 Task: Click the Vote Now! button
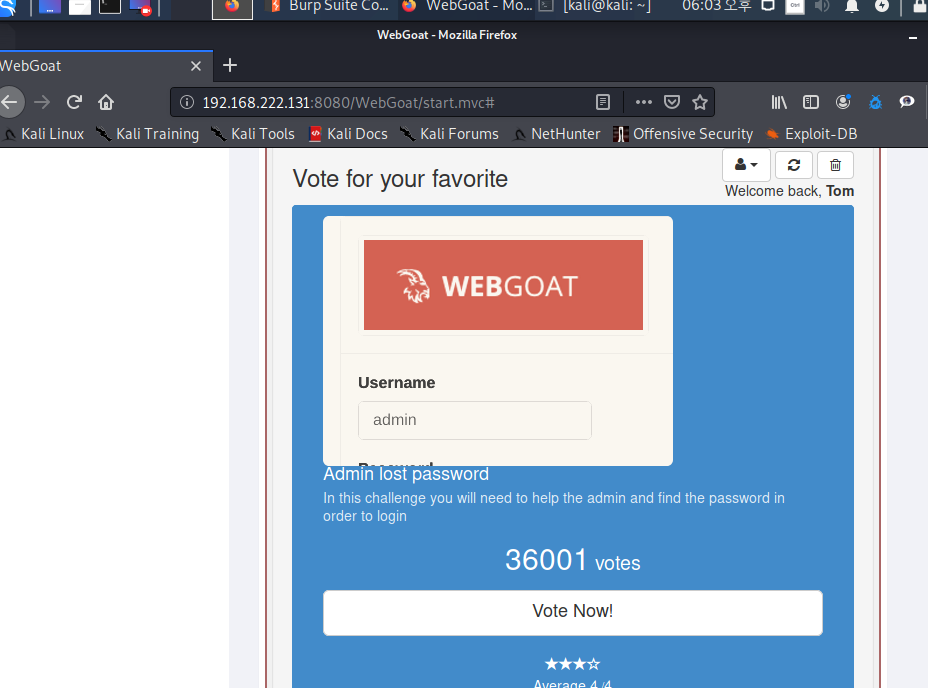coord(572,612)
